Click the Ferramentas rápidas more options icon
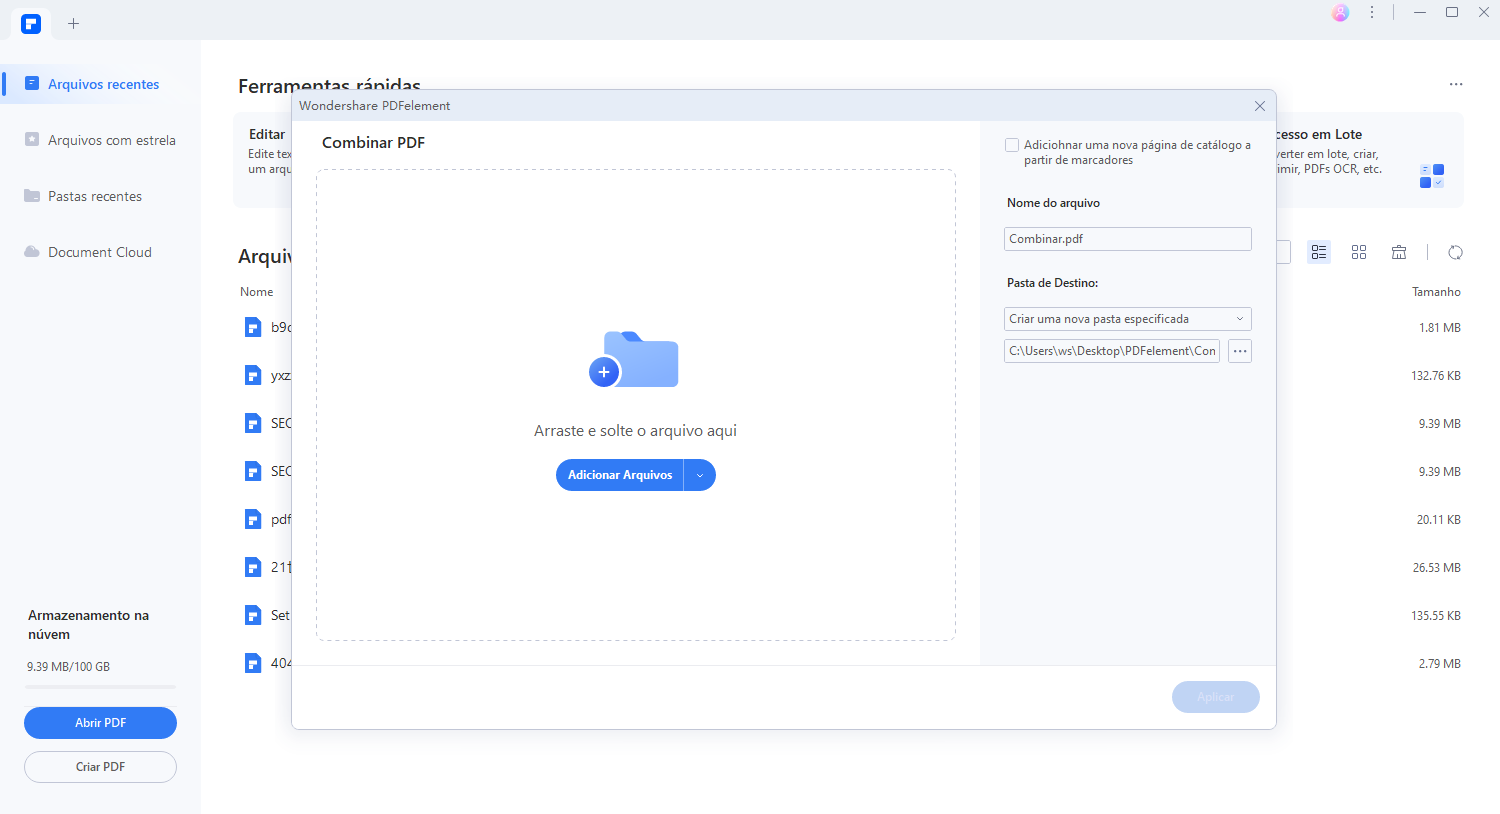 click(1456, 84)
